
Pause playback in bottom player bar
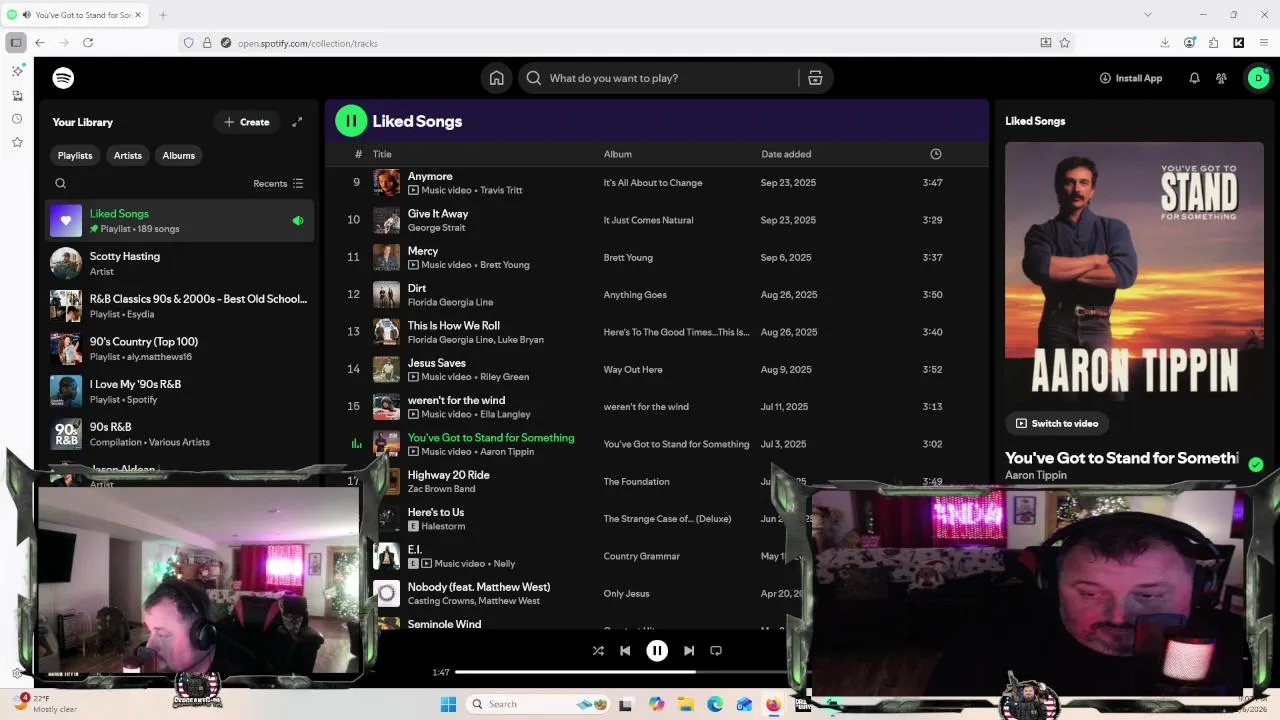point(657,650)
